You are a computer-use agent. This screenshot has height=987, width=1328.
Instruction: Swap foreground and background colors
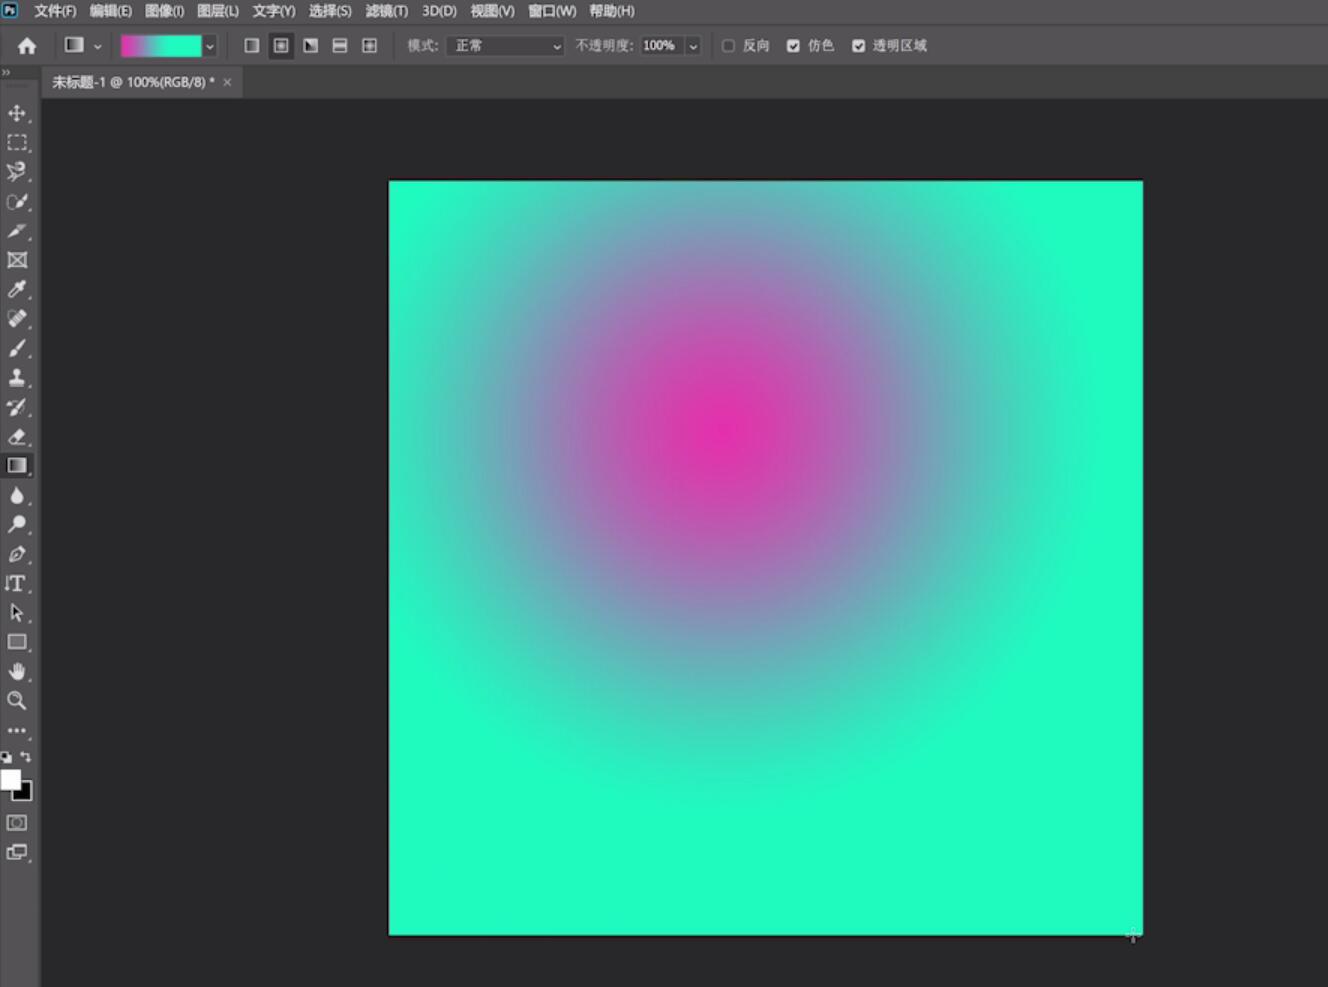tap(26, 757)
